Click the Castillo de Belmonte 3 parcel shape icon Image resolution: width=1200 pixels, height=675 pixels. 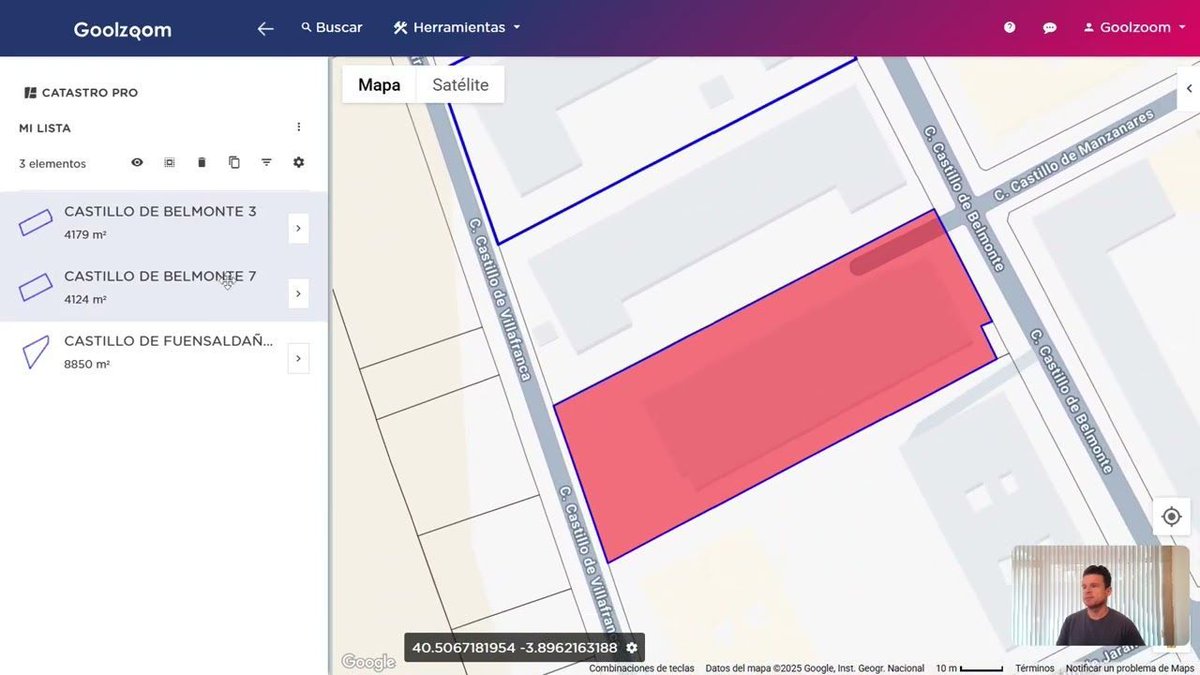pyautogui.click(x=36, y=223)
